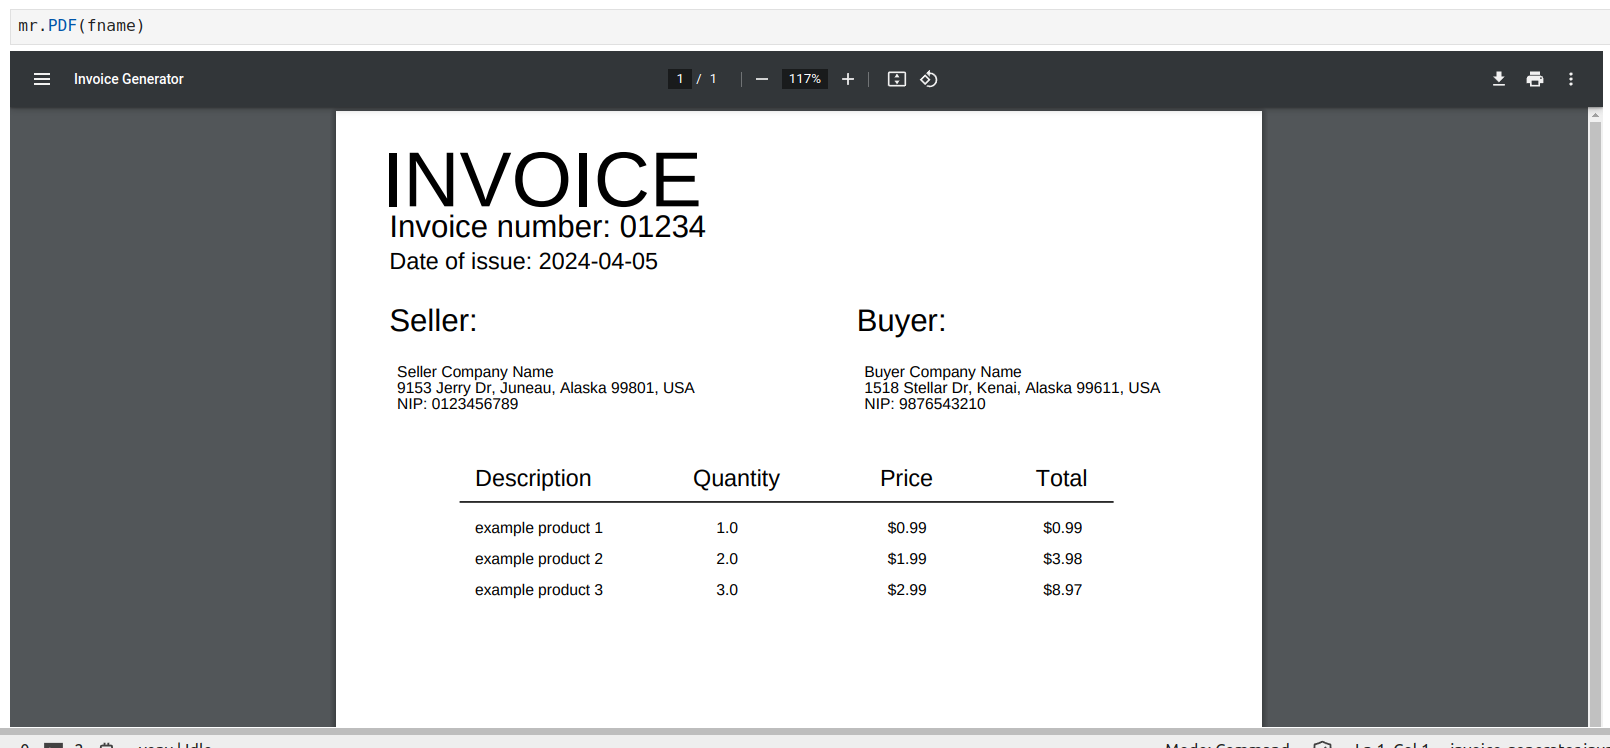The image size is (1610, 748).
Task: Click the Quantity column header
Action: (x=736, y=479)
